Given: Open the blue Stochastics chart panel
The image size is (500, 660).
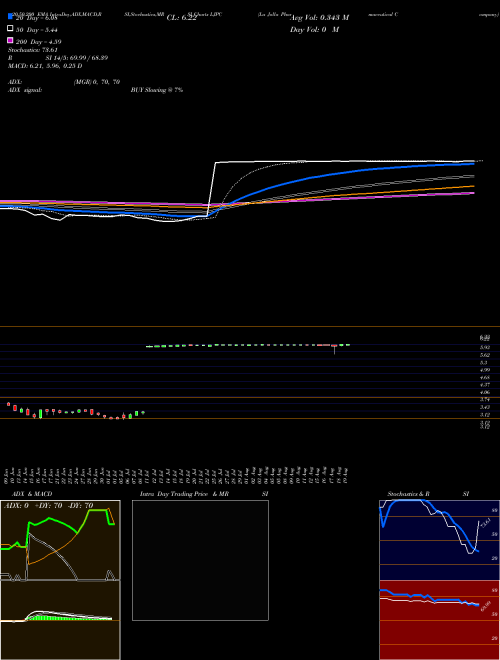Looking at the screenshot, I should coord(439,540).
